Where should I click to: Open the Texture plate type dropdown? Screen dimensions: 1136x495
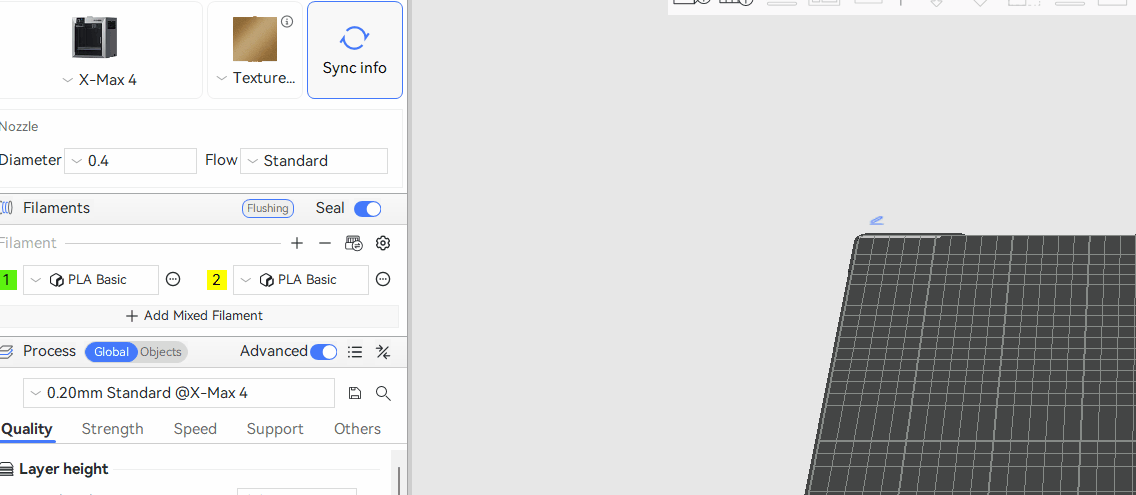pos(255,78)
